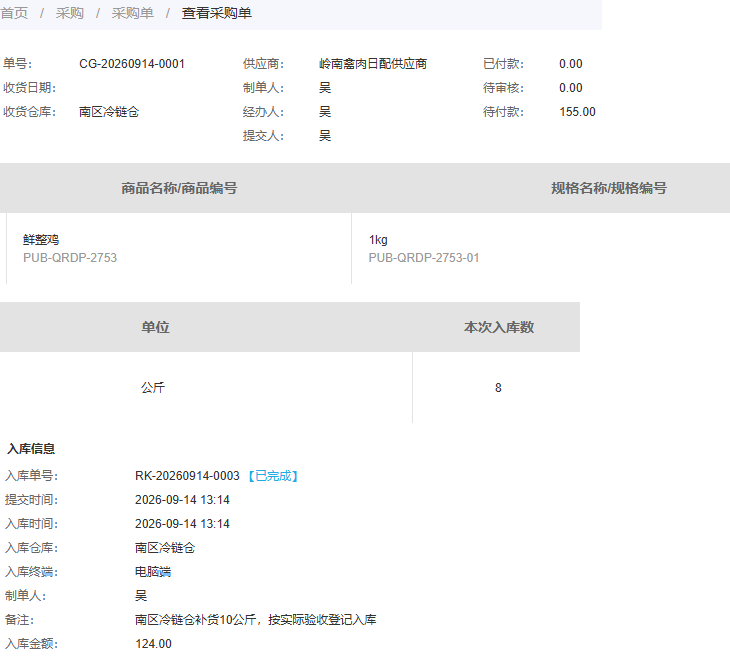Click 查看采购单 breadcrumb title
This screenshot has height=656, width=730.
coord(216,13)
